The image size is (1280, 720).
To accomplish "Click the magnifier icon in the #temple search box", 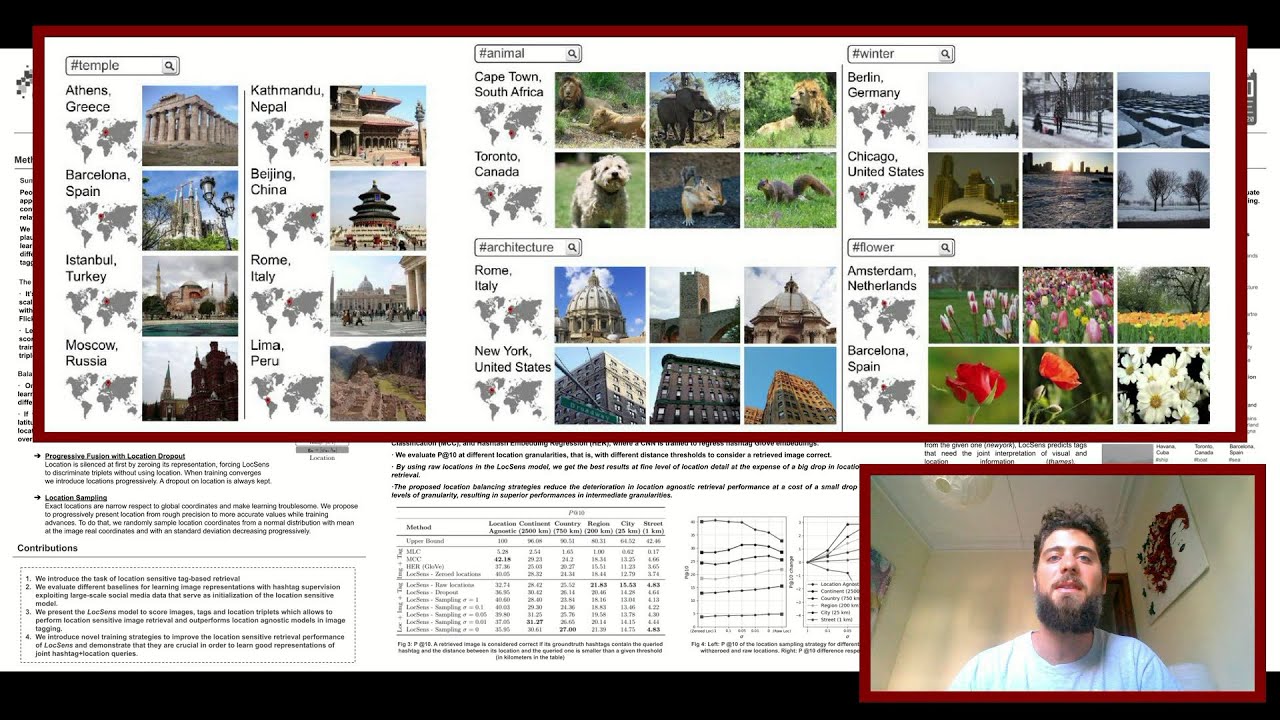I will [169, 66].
